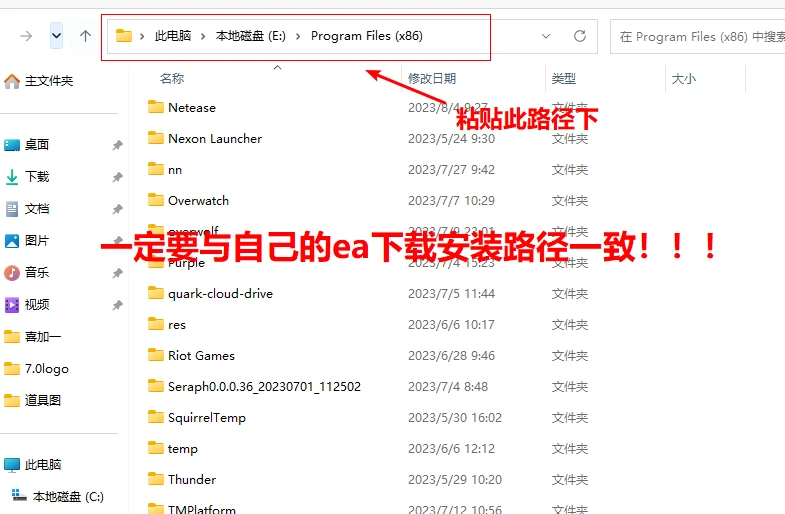Select the Thunder folder in the list
785x514 pixels.
[191, 479]
